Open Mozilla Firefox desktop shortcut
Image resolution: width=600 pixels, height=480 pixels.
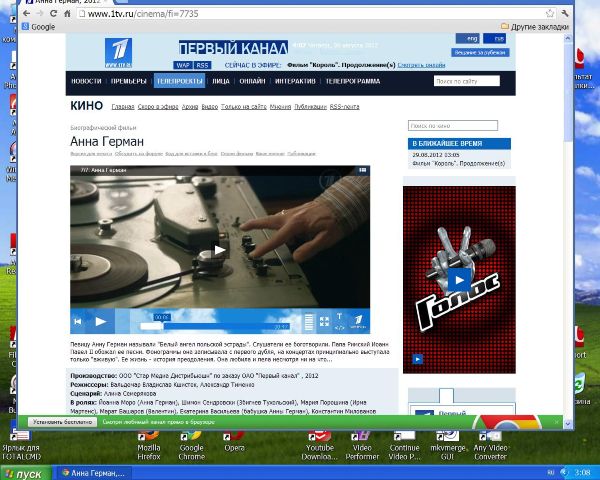149,445
